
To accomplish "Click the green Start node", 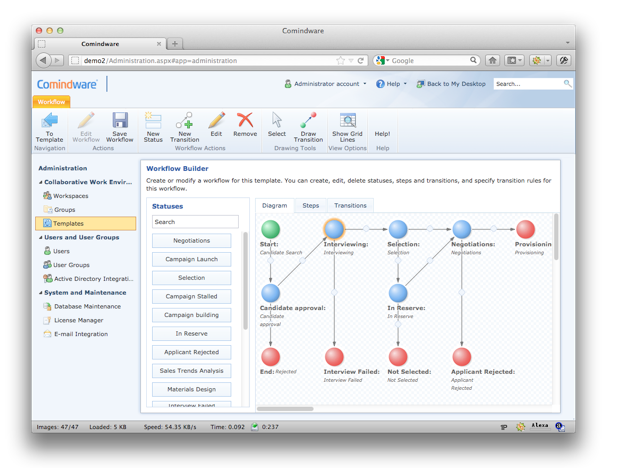I will pyautogui.click(x=271, y=229).
